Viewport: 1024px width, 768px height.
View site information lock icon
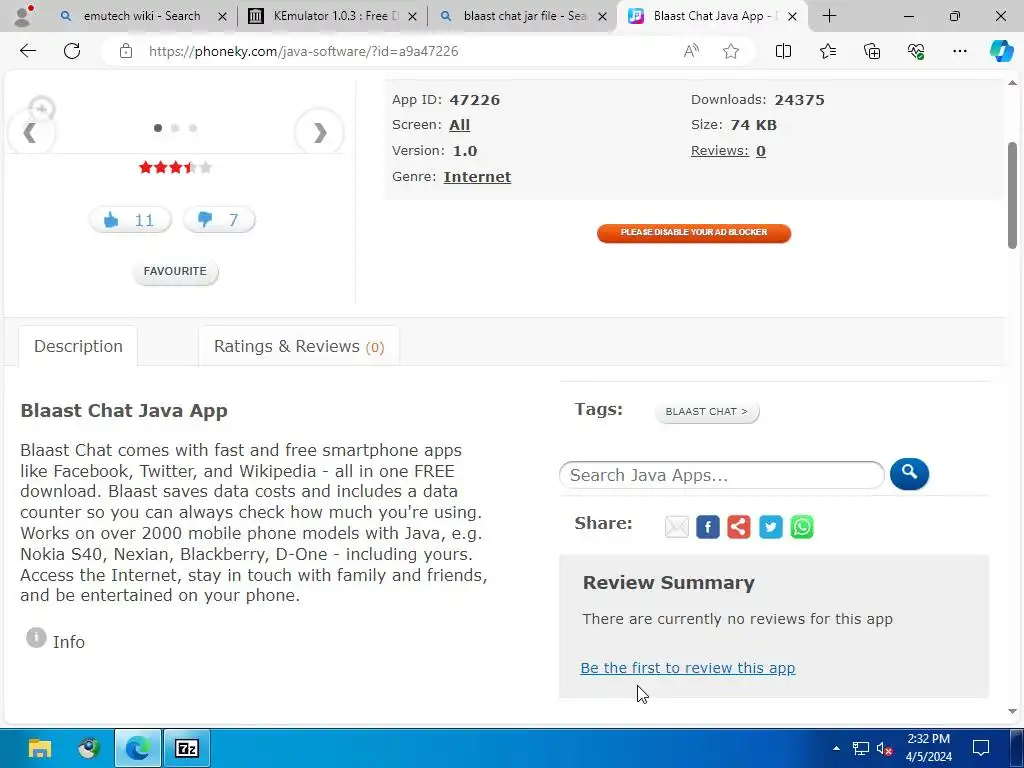tap(126, 51)
